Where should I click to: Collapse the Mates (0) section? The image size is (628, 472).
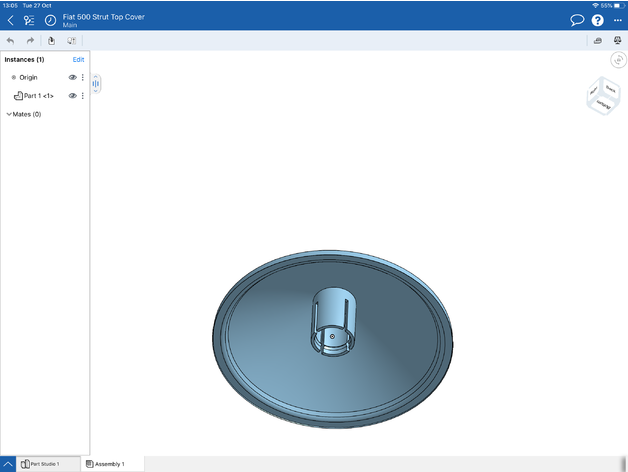[9, 114]
